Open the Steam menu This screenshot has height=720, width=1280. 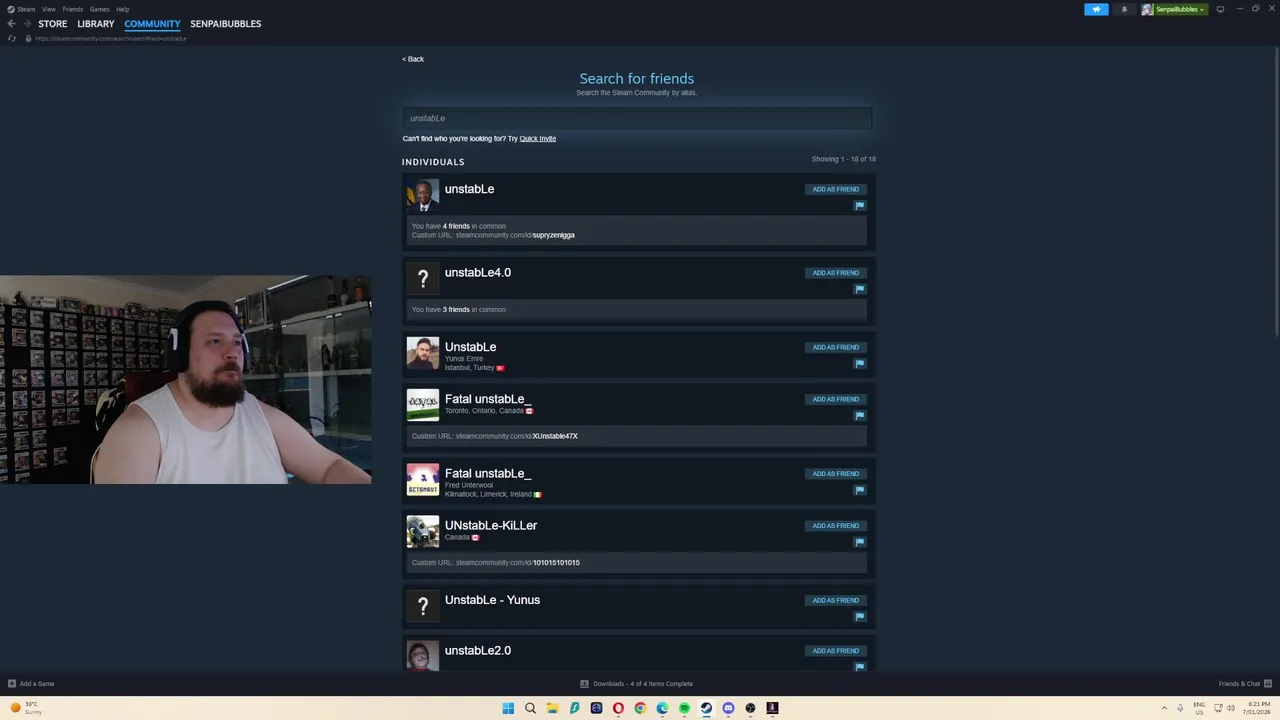point(21,9)
